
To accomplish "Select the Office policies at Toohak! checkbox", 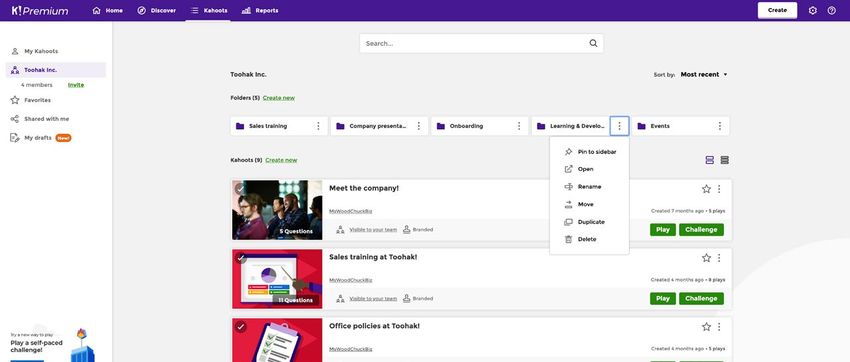I will pyautogui.click(x=240, y=327).
